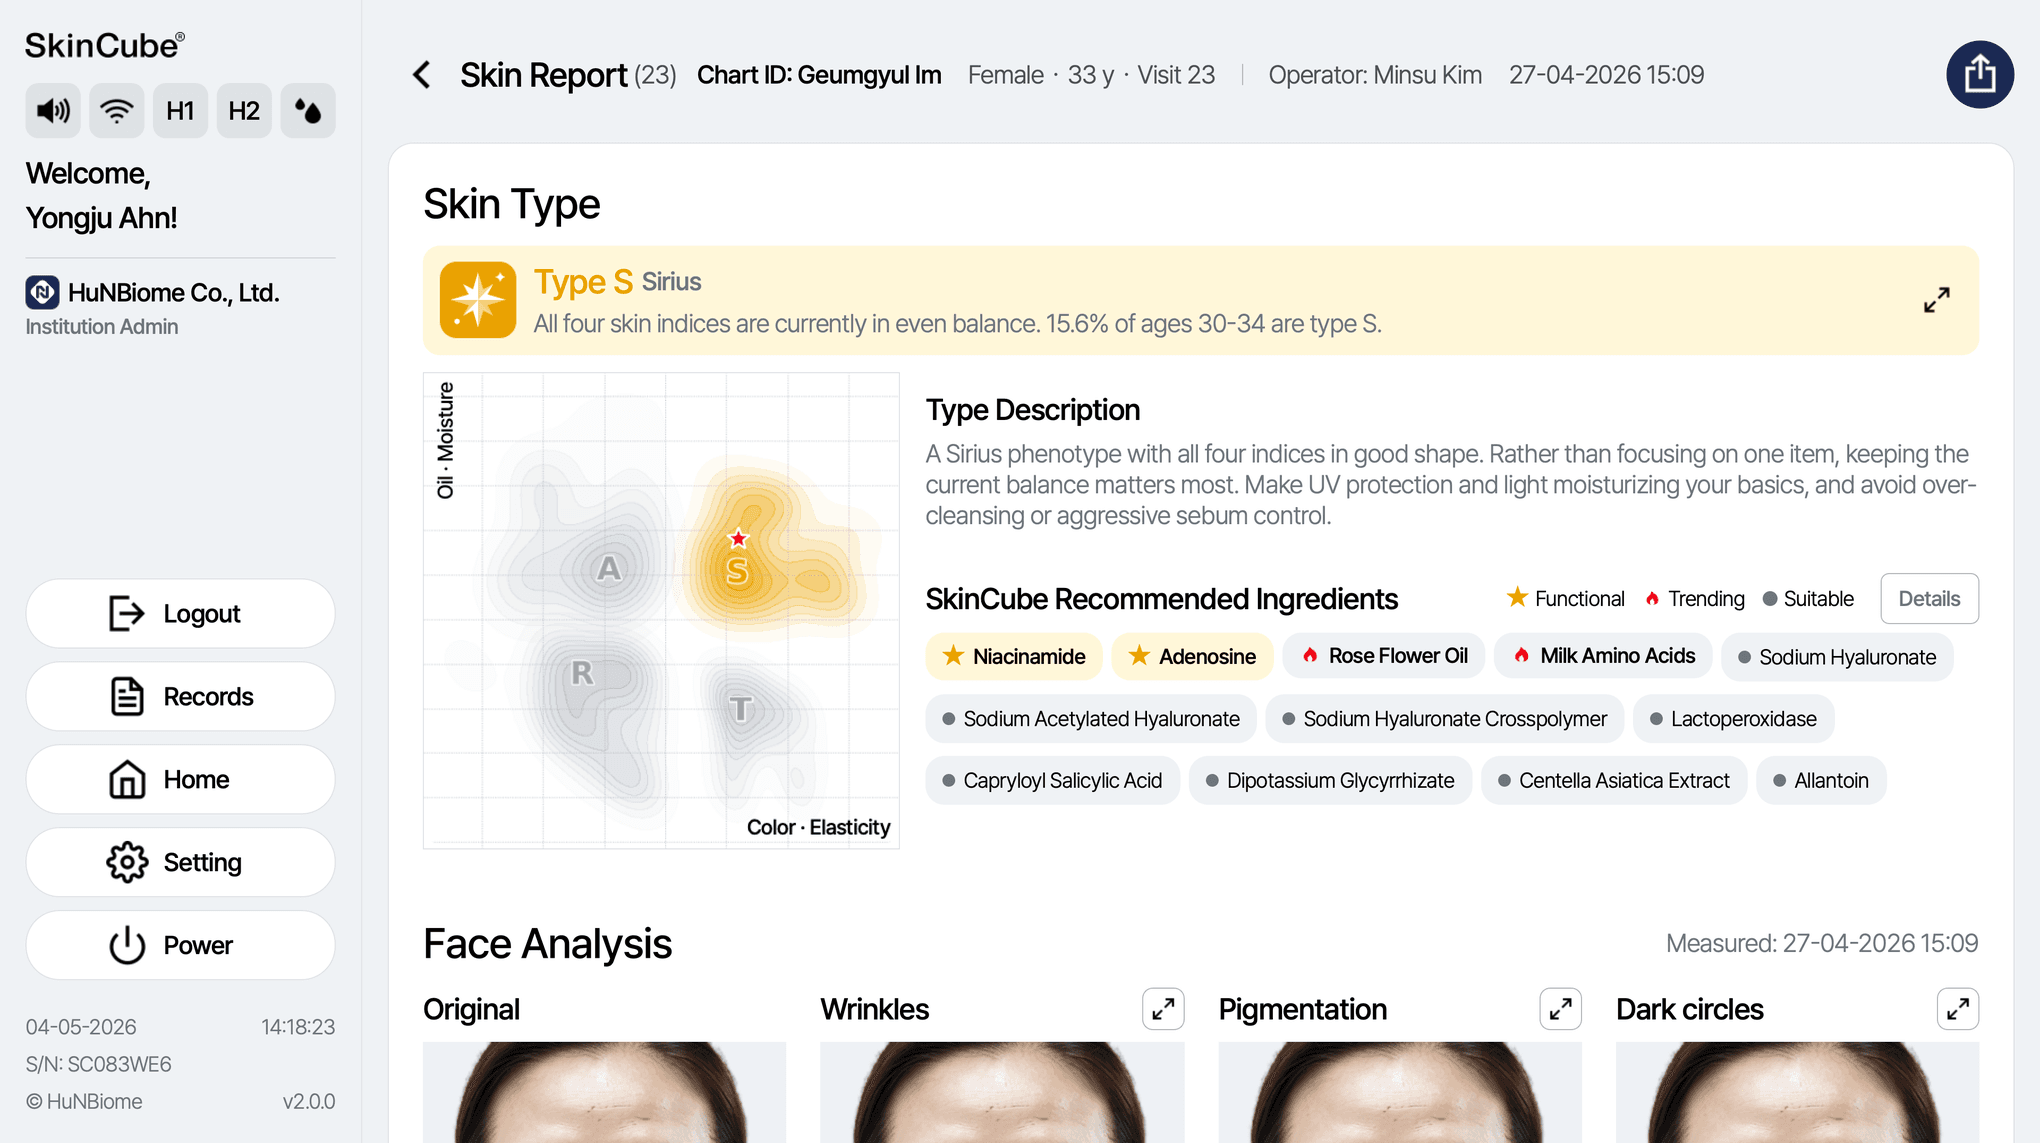This screenshot has height=1143, width=2040.
Task: Select the Niacinamide ingredient chip
Action: (x=1013, y=657)
